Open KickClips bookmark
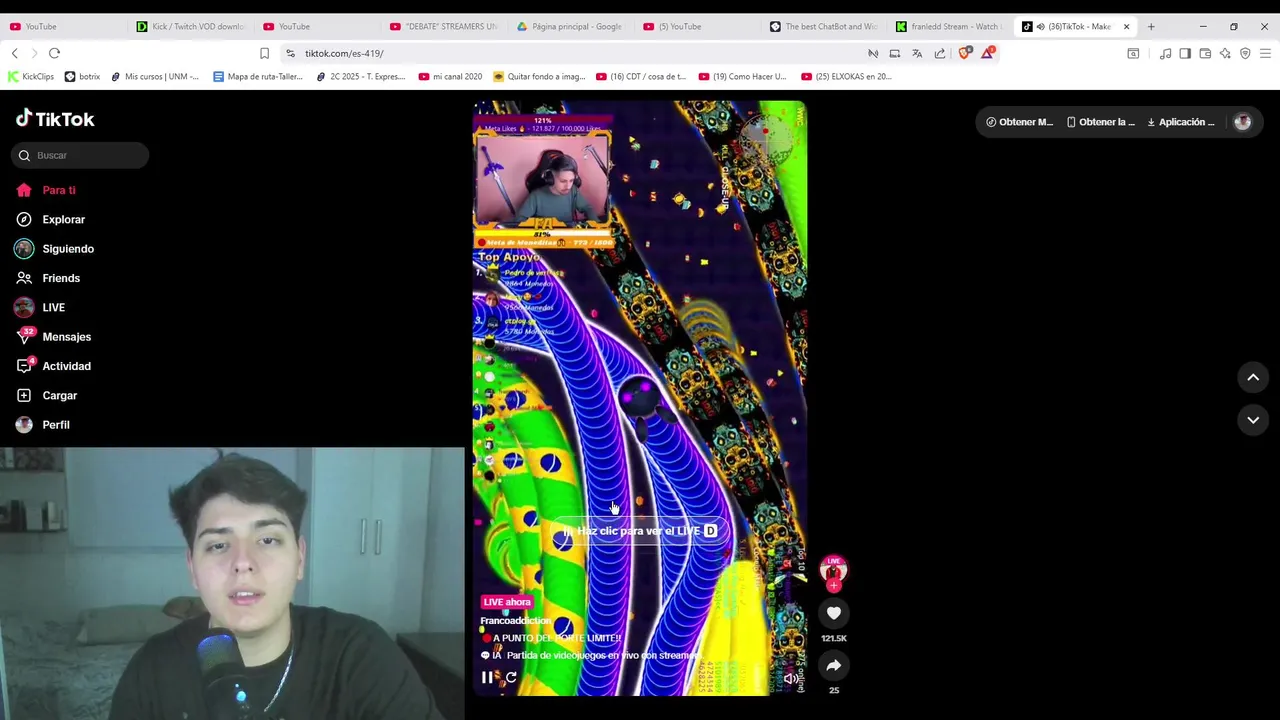 pos(31,76)
